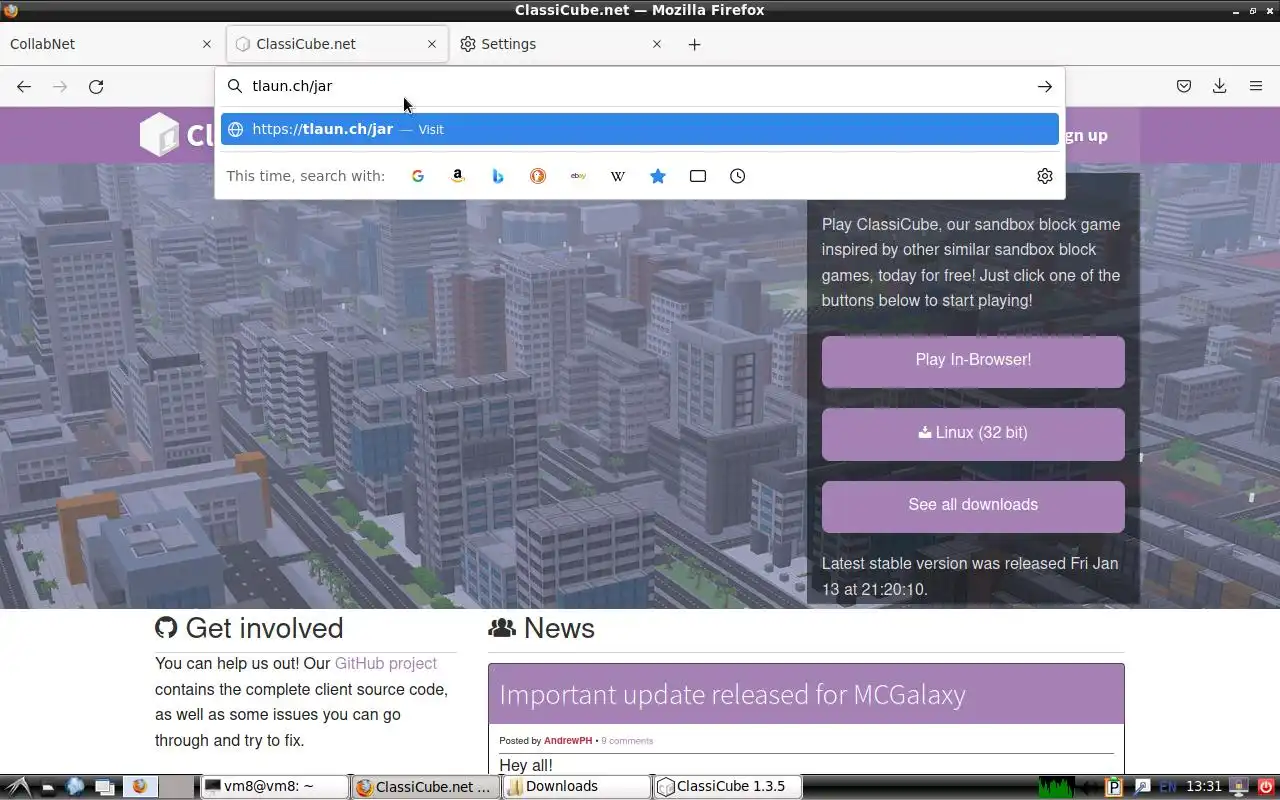The height and width of the screenshot is (800, 1280).
Task: Click the browser back arrow
Action: click(x=24, y=87)
